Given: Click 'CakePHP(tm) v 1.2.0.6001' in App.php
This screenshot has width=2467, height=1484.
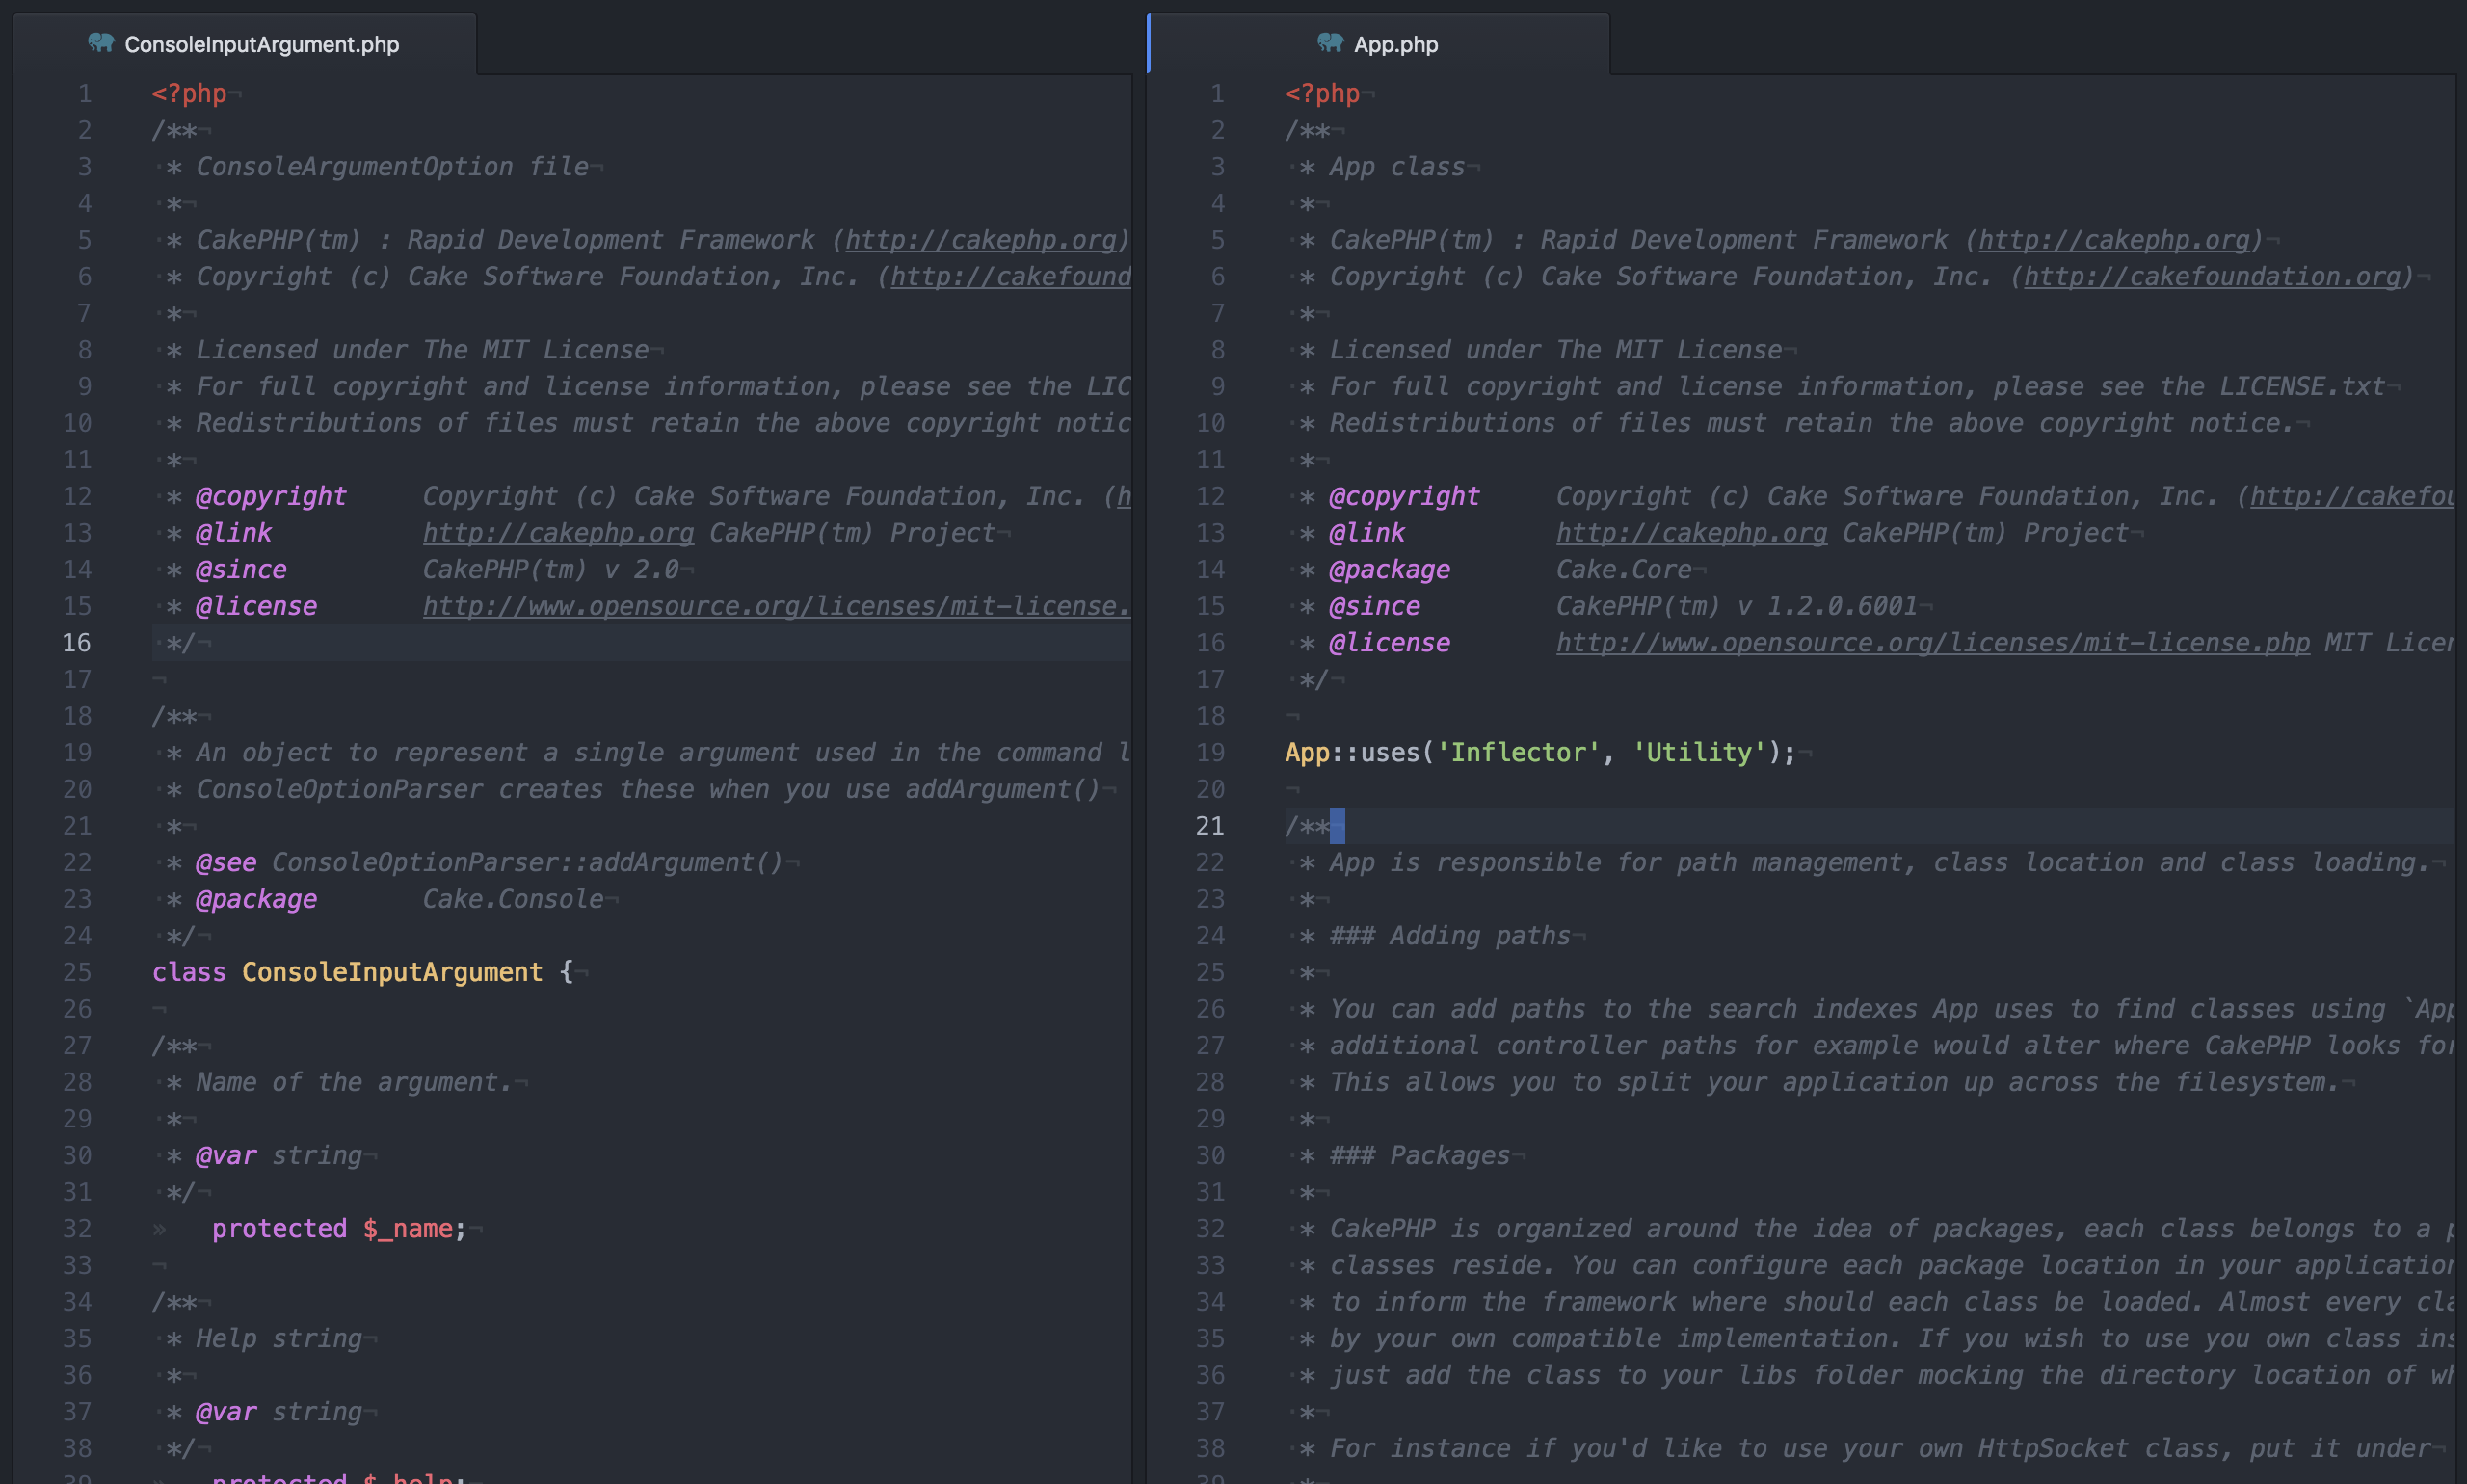Looking at the screenshot, I should point(1737,606).
